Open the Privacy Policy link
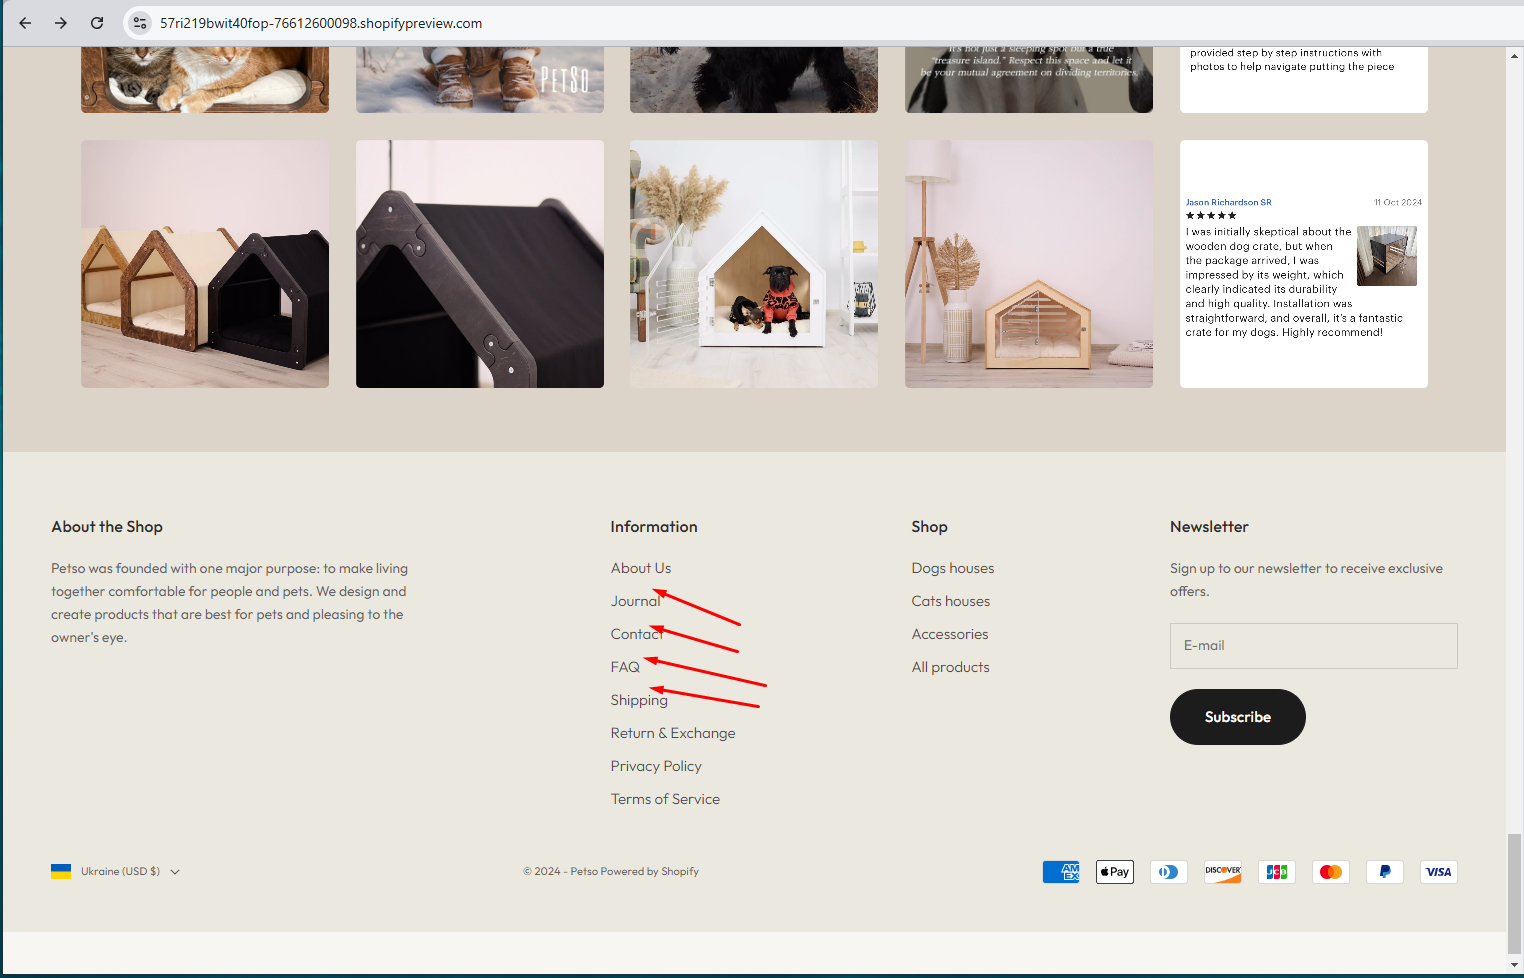 (656, 766)
